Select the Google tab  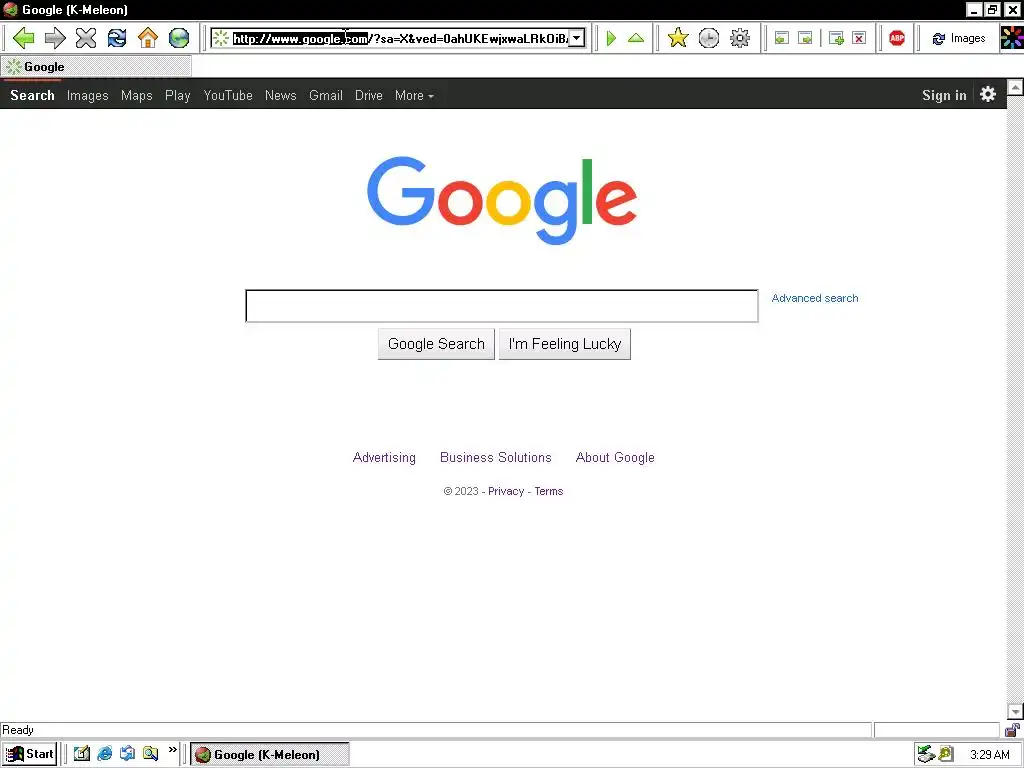click(97, 67)
